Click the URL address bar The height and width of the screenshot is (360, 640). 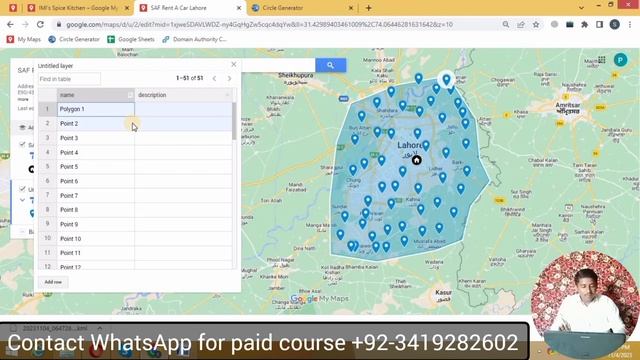coord(259,24)
